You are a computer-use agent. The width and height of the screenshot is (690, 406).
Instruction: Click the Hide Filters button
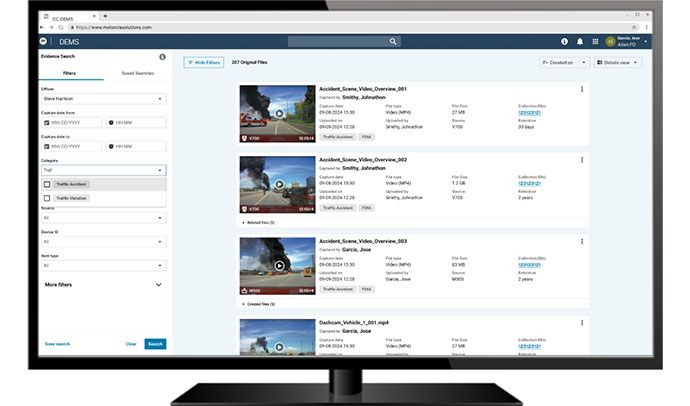click(x=204, y=62)
